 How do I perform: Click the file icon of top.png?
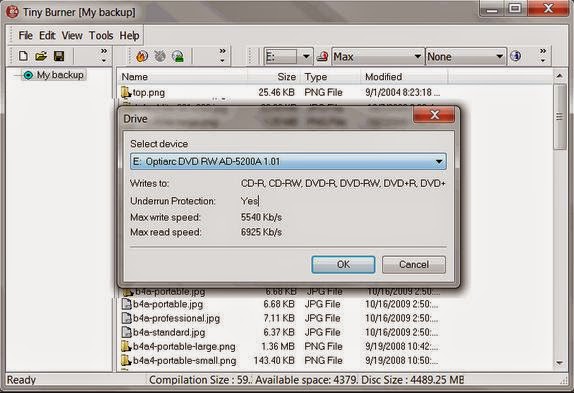coord(126,92)
